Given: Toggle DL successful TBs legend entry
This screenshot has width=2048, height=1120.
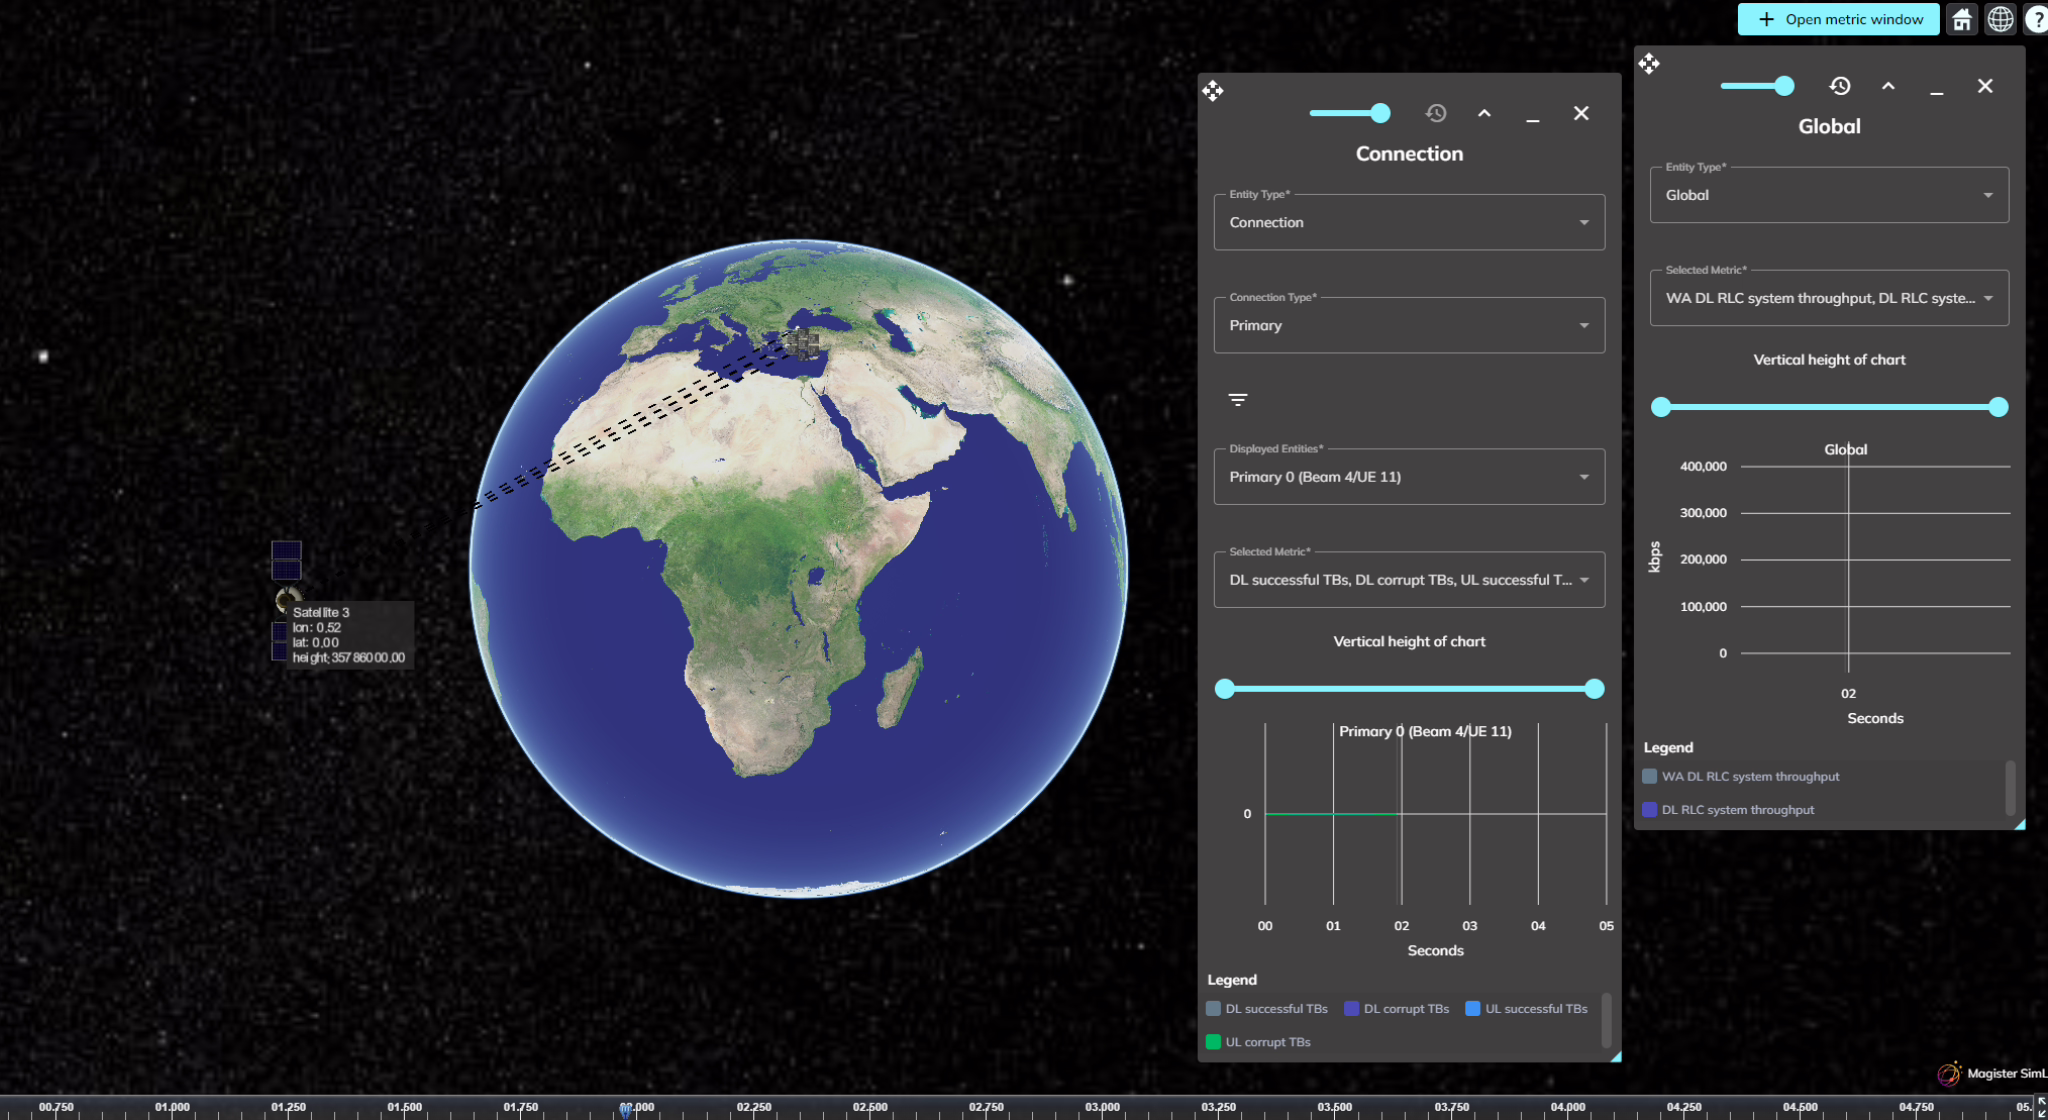Looking at the screenshot, I should [1267, 1009].
